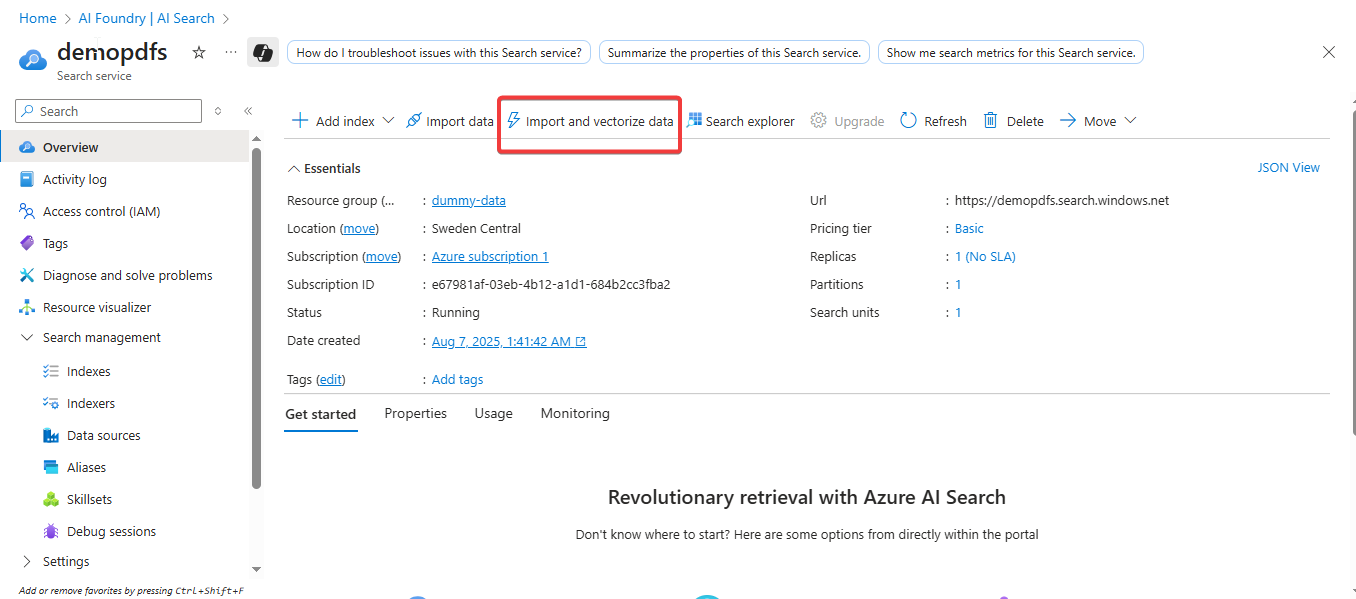Switch to the Properties tab

pyautogui.click(x=415, y=413)
